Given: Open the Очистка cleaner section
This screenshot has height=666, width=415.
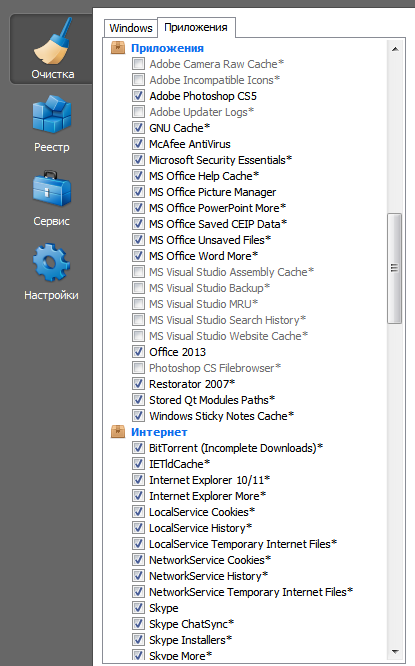Looking at the screenshot, I should point(52,49).
